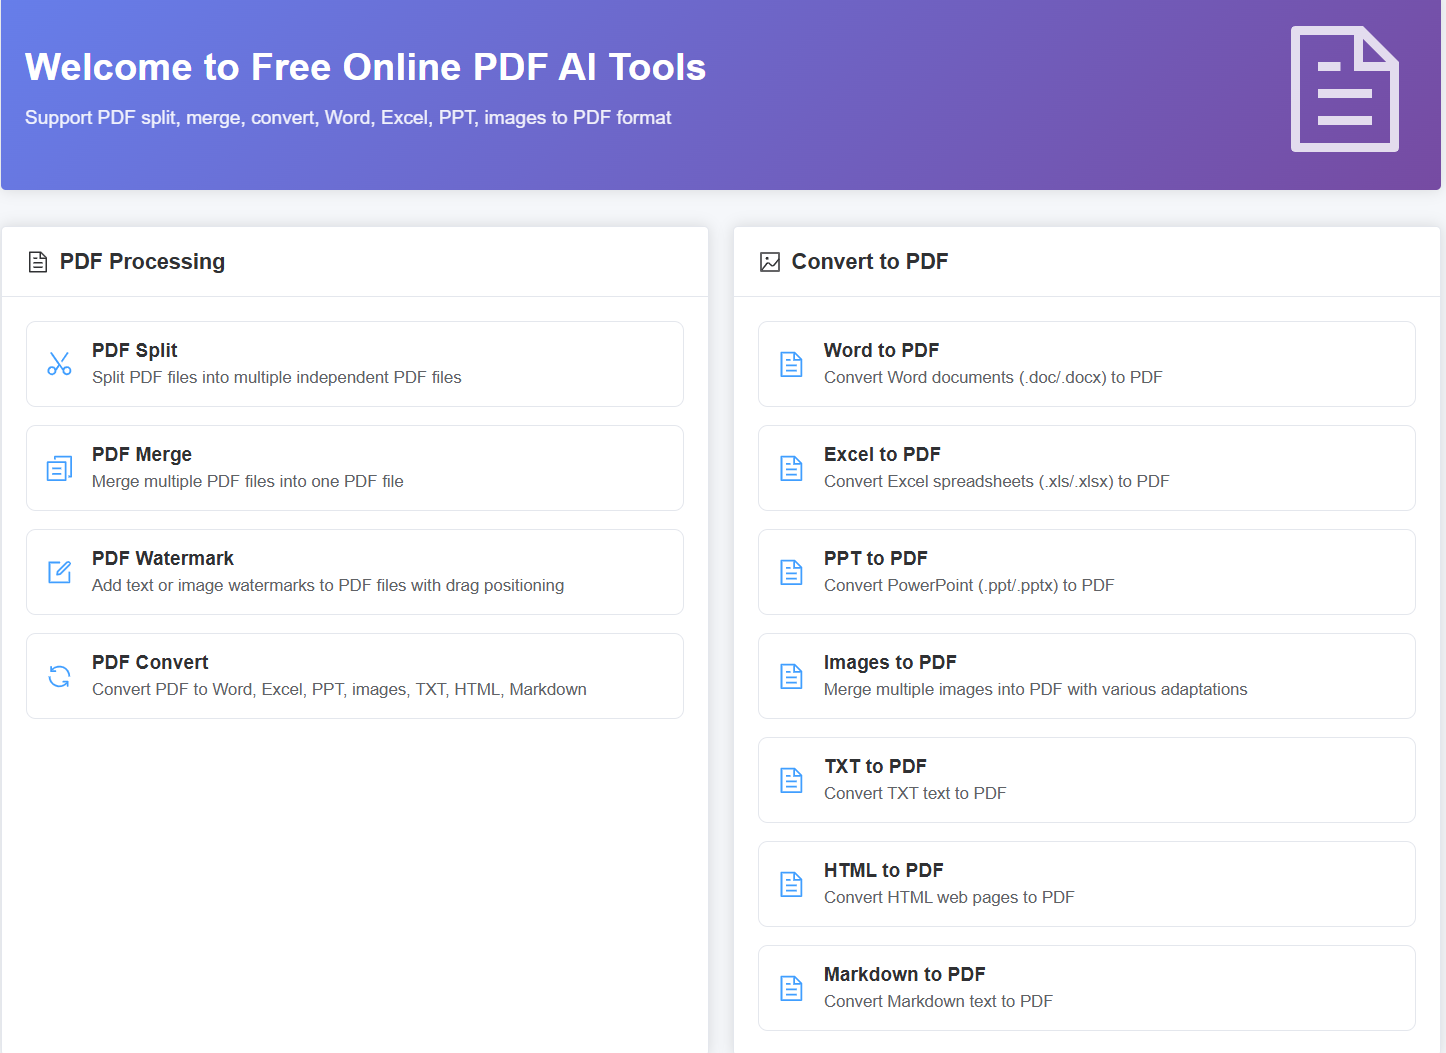Screen dimensions: 1446x1053
Task: Click the 'Support PDF split, merge, convert' subtitle
Action: (348, 118)
